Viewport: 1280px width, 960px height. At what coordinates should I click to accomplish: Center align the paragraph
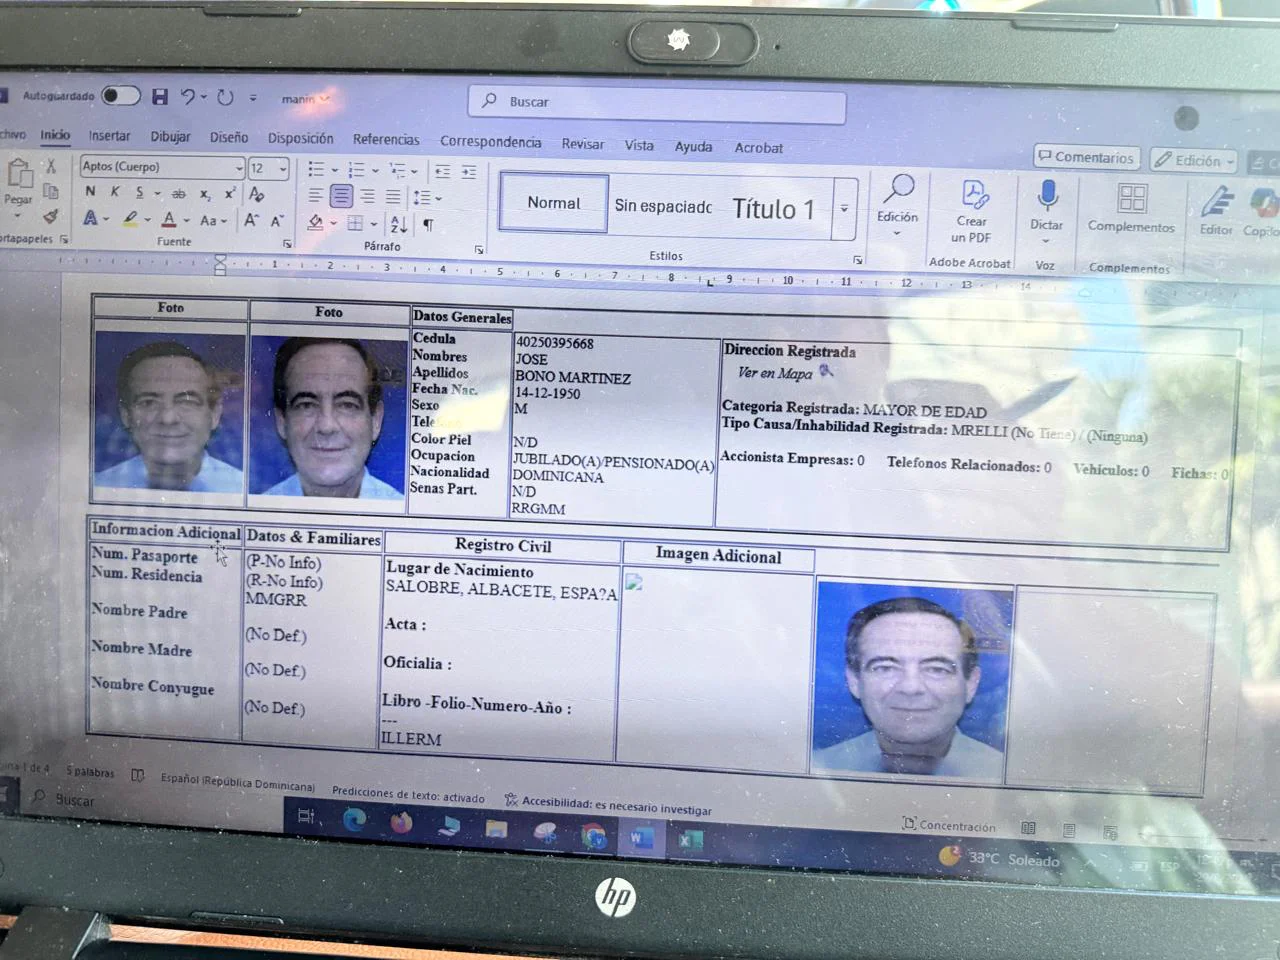coord(341,196)
